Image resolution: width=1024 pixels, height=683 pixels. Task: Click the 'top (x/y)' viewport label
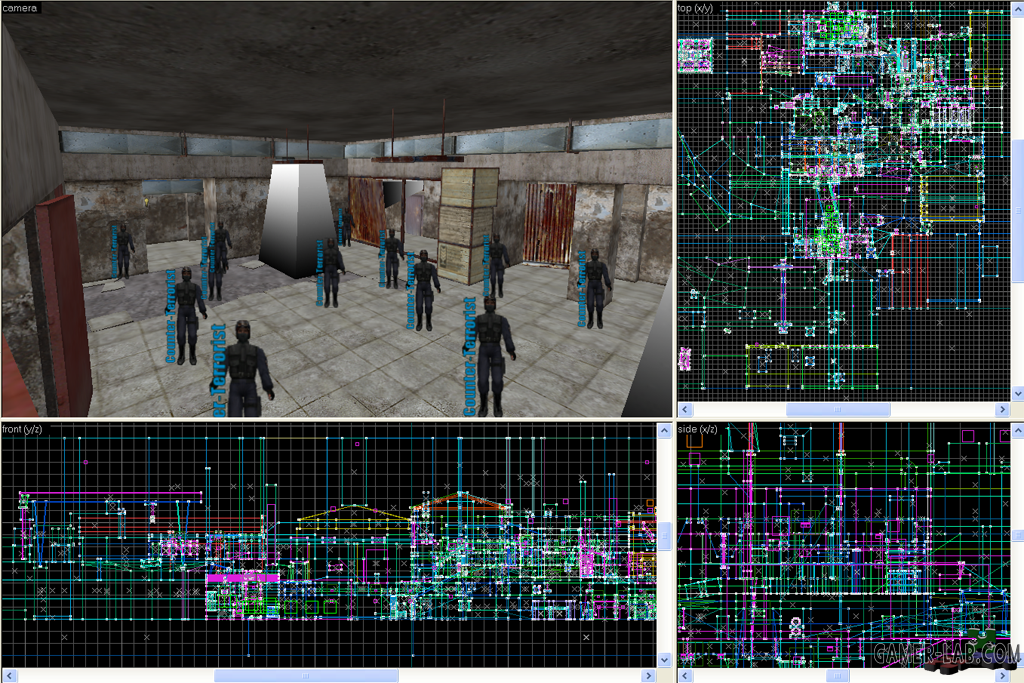coord(695,8)
